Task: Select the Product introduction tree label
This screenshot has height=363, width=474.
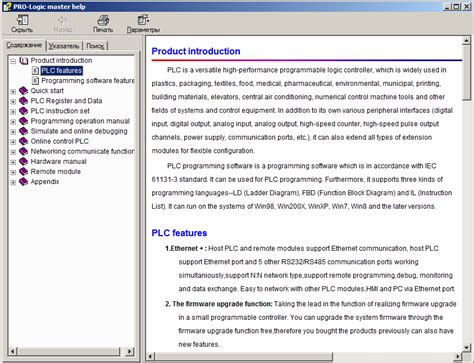Action: 61,60
